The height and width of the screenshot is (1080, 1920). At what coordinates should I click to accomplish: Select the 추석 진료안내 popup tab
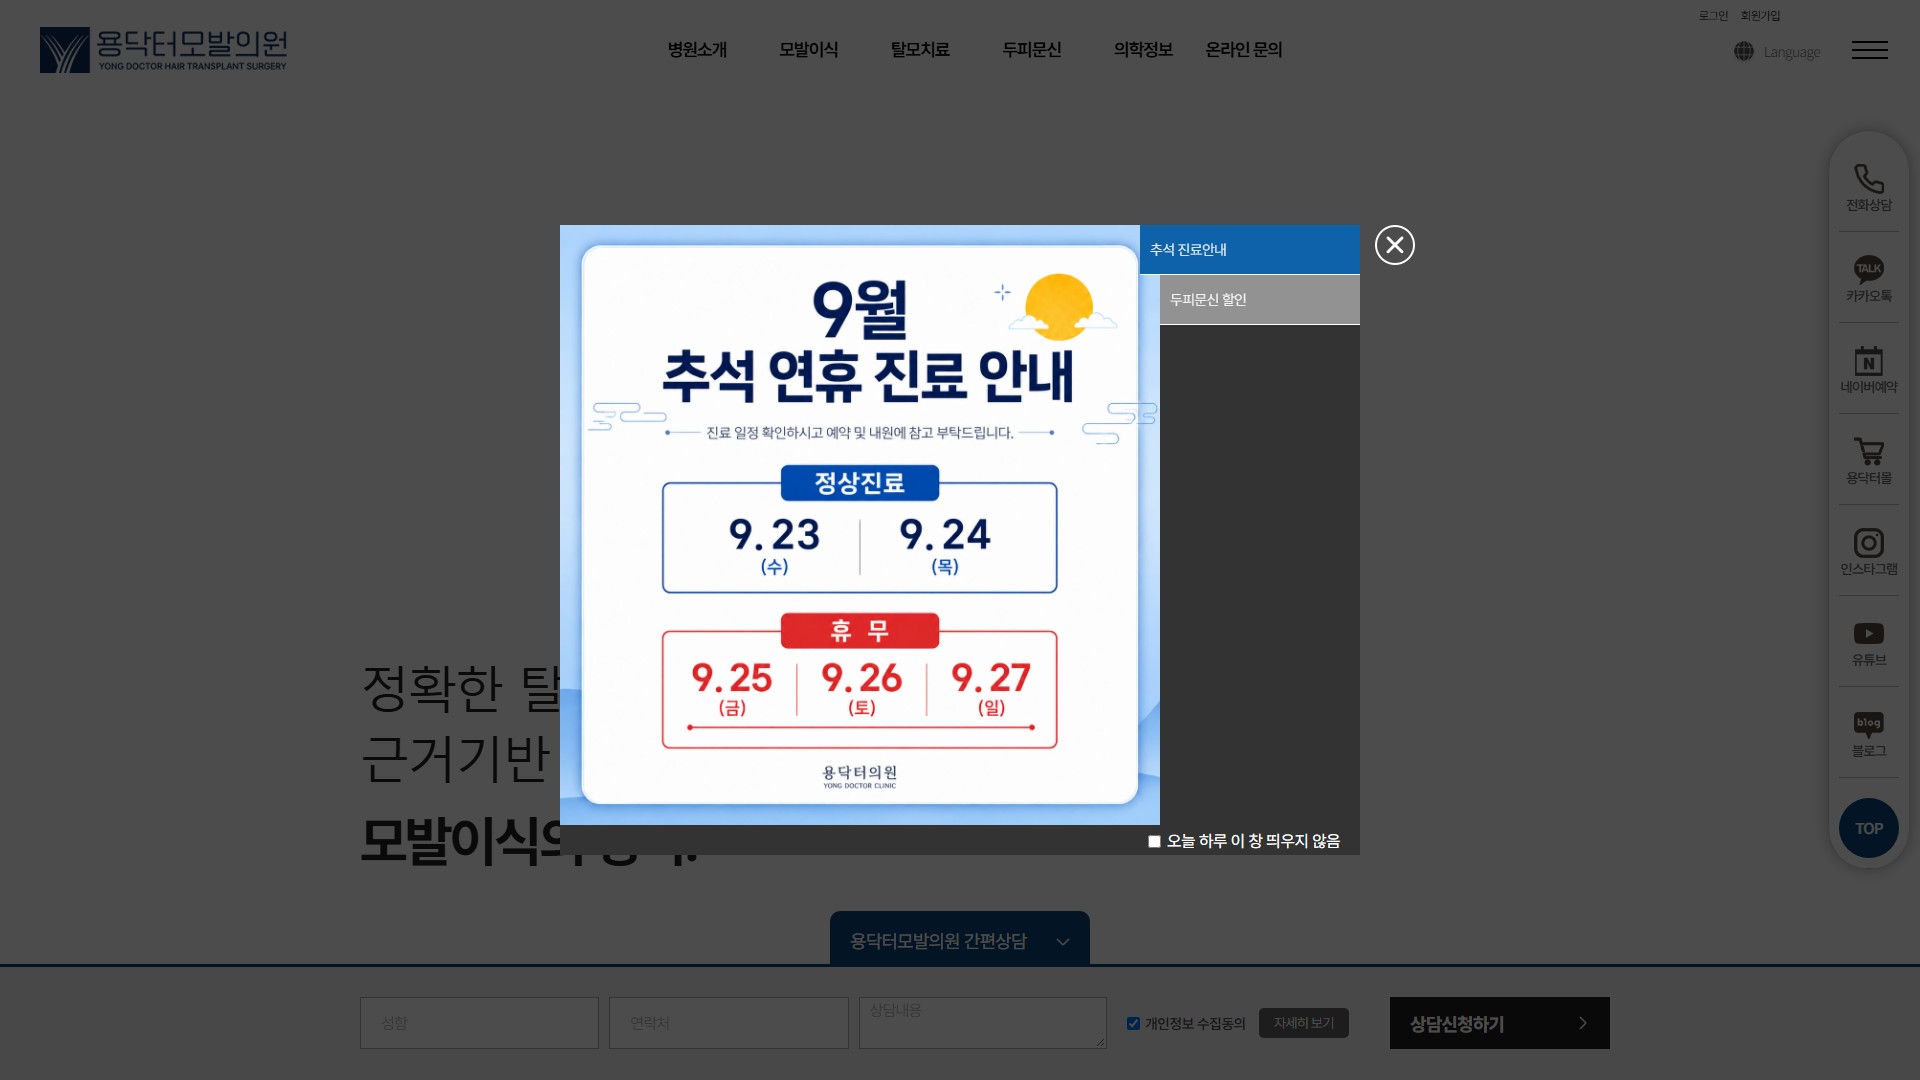[x=1249, y=249]
